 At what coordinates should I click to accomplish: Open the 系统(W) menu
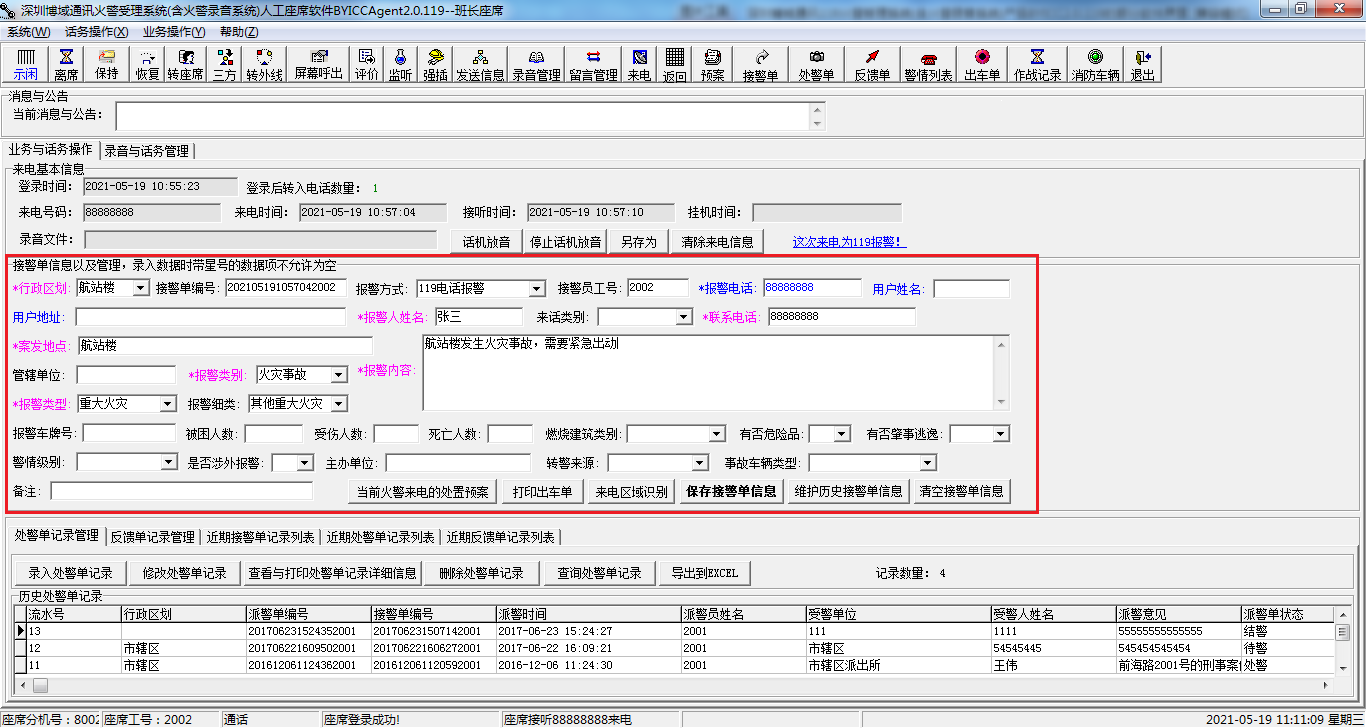(x=29, y=32)
